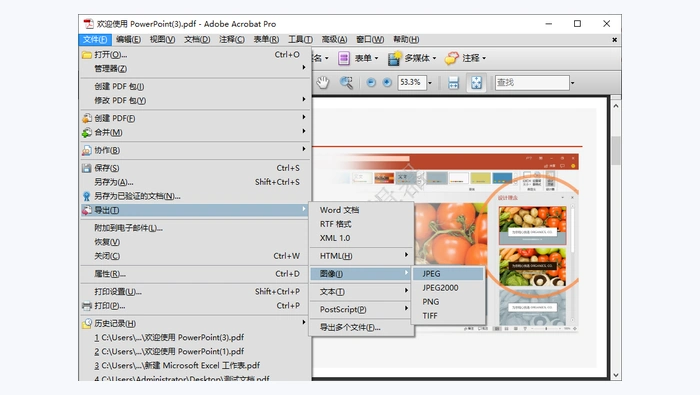The width and height of the screenshot is (700, 395).
Task: Open the Window (窗口) menu
Action: [x=370, y=40]
